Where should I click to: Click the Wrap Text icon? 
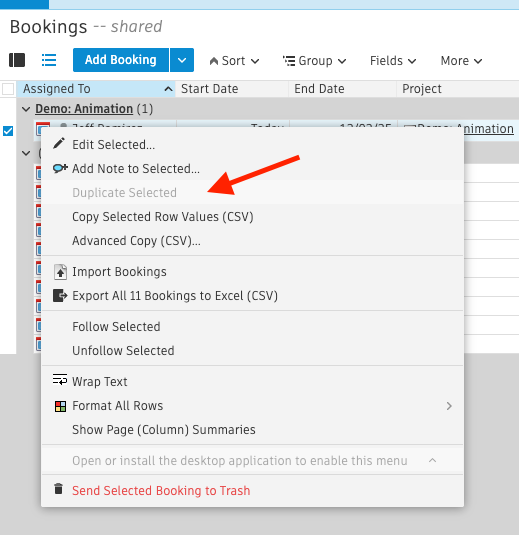pos(60,380)
